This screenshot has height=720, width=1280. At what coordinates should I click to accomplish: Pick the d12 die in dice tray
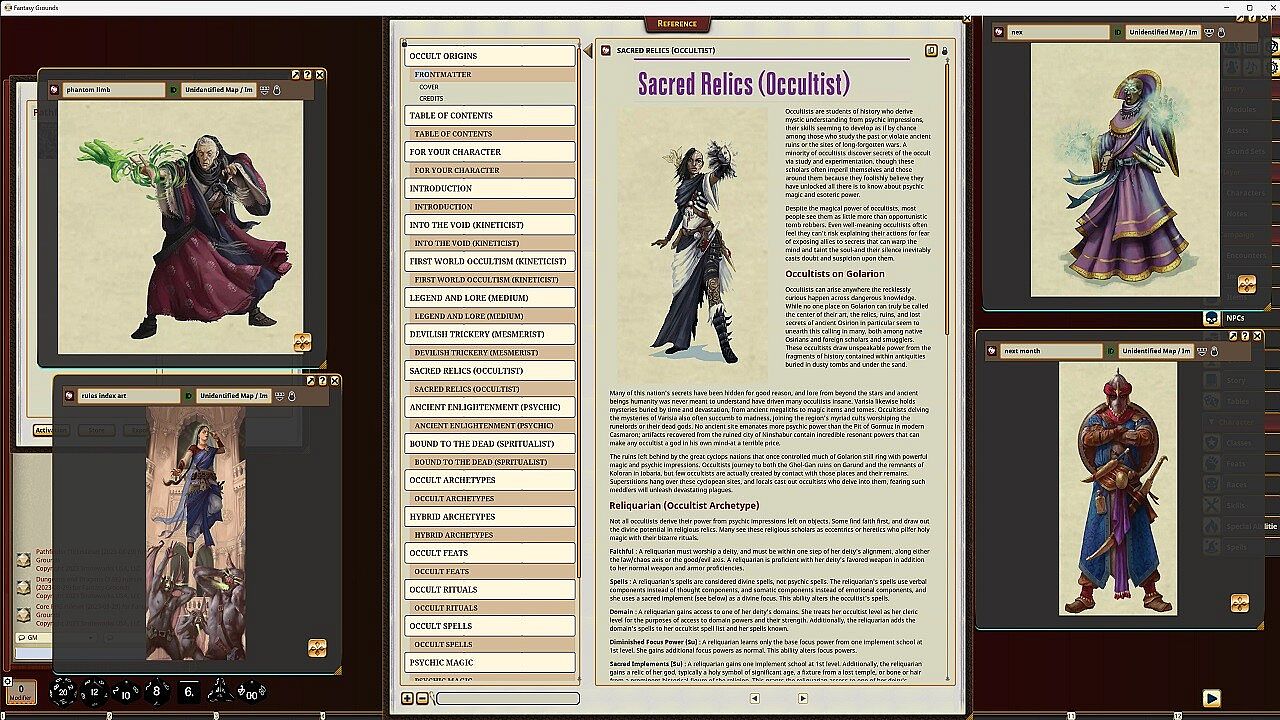coord(95,691)
